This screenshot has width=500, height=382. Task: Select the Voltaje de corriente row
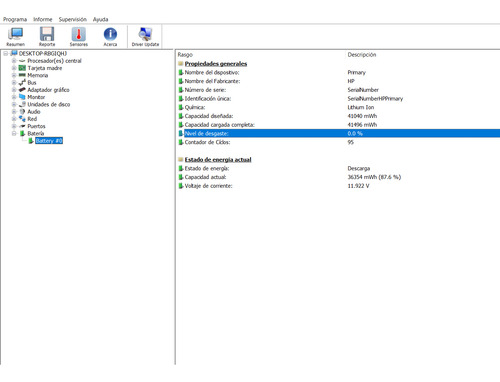(338, 186)
